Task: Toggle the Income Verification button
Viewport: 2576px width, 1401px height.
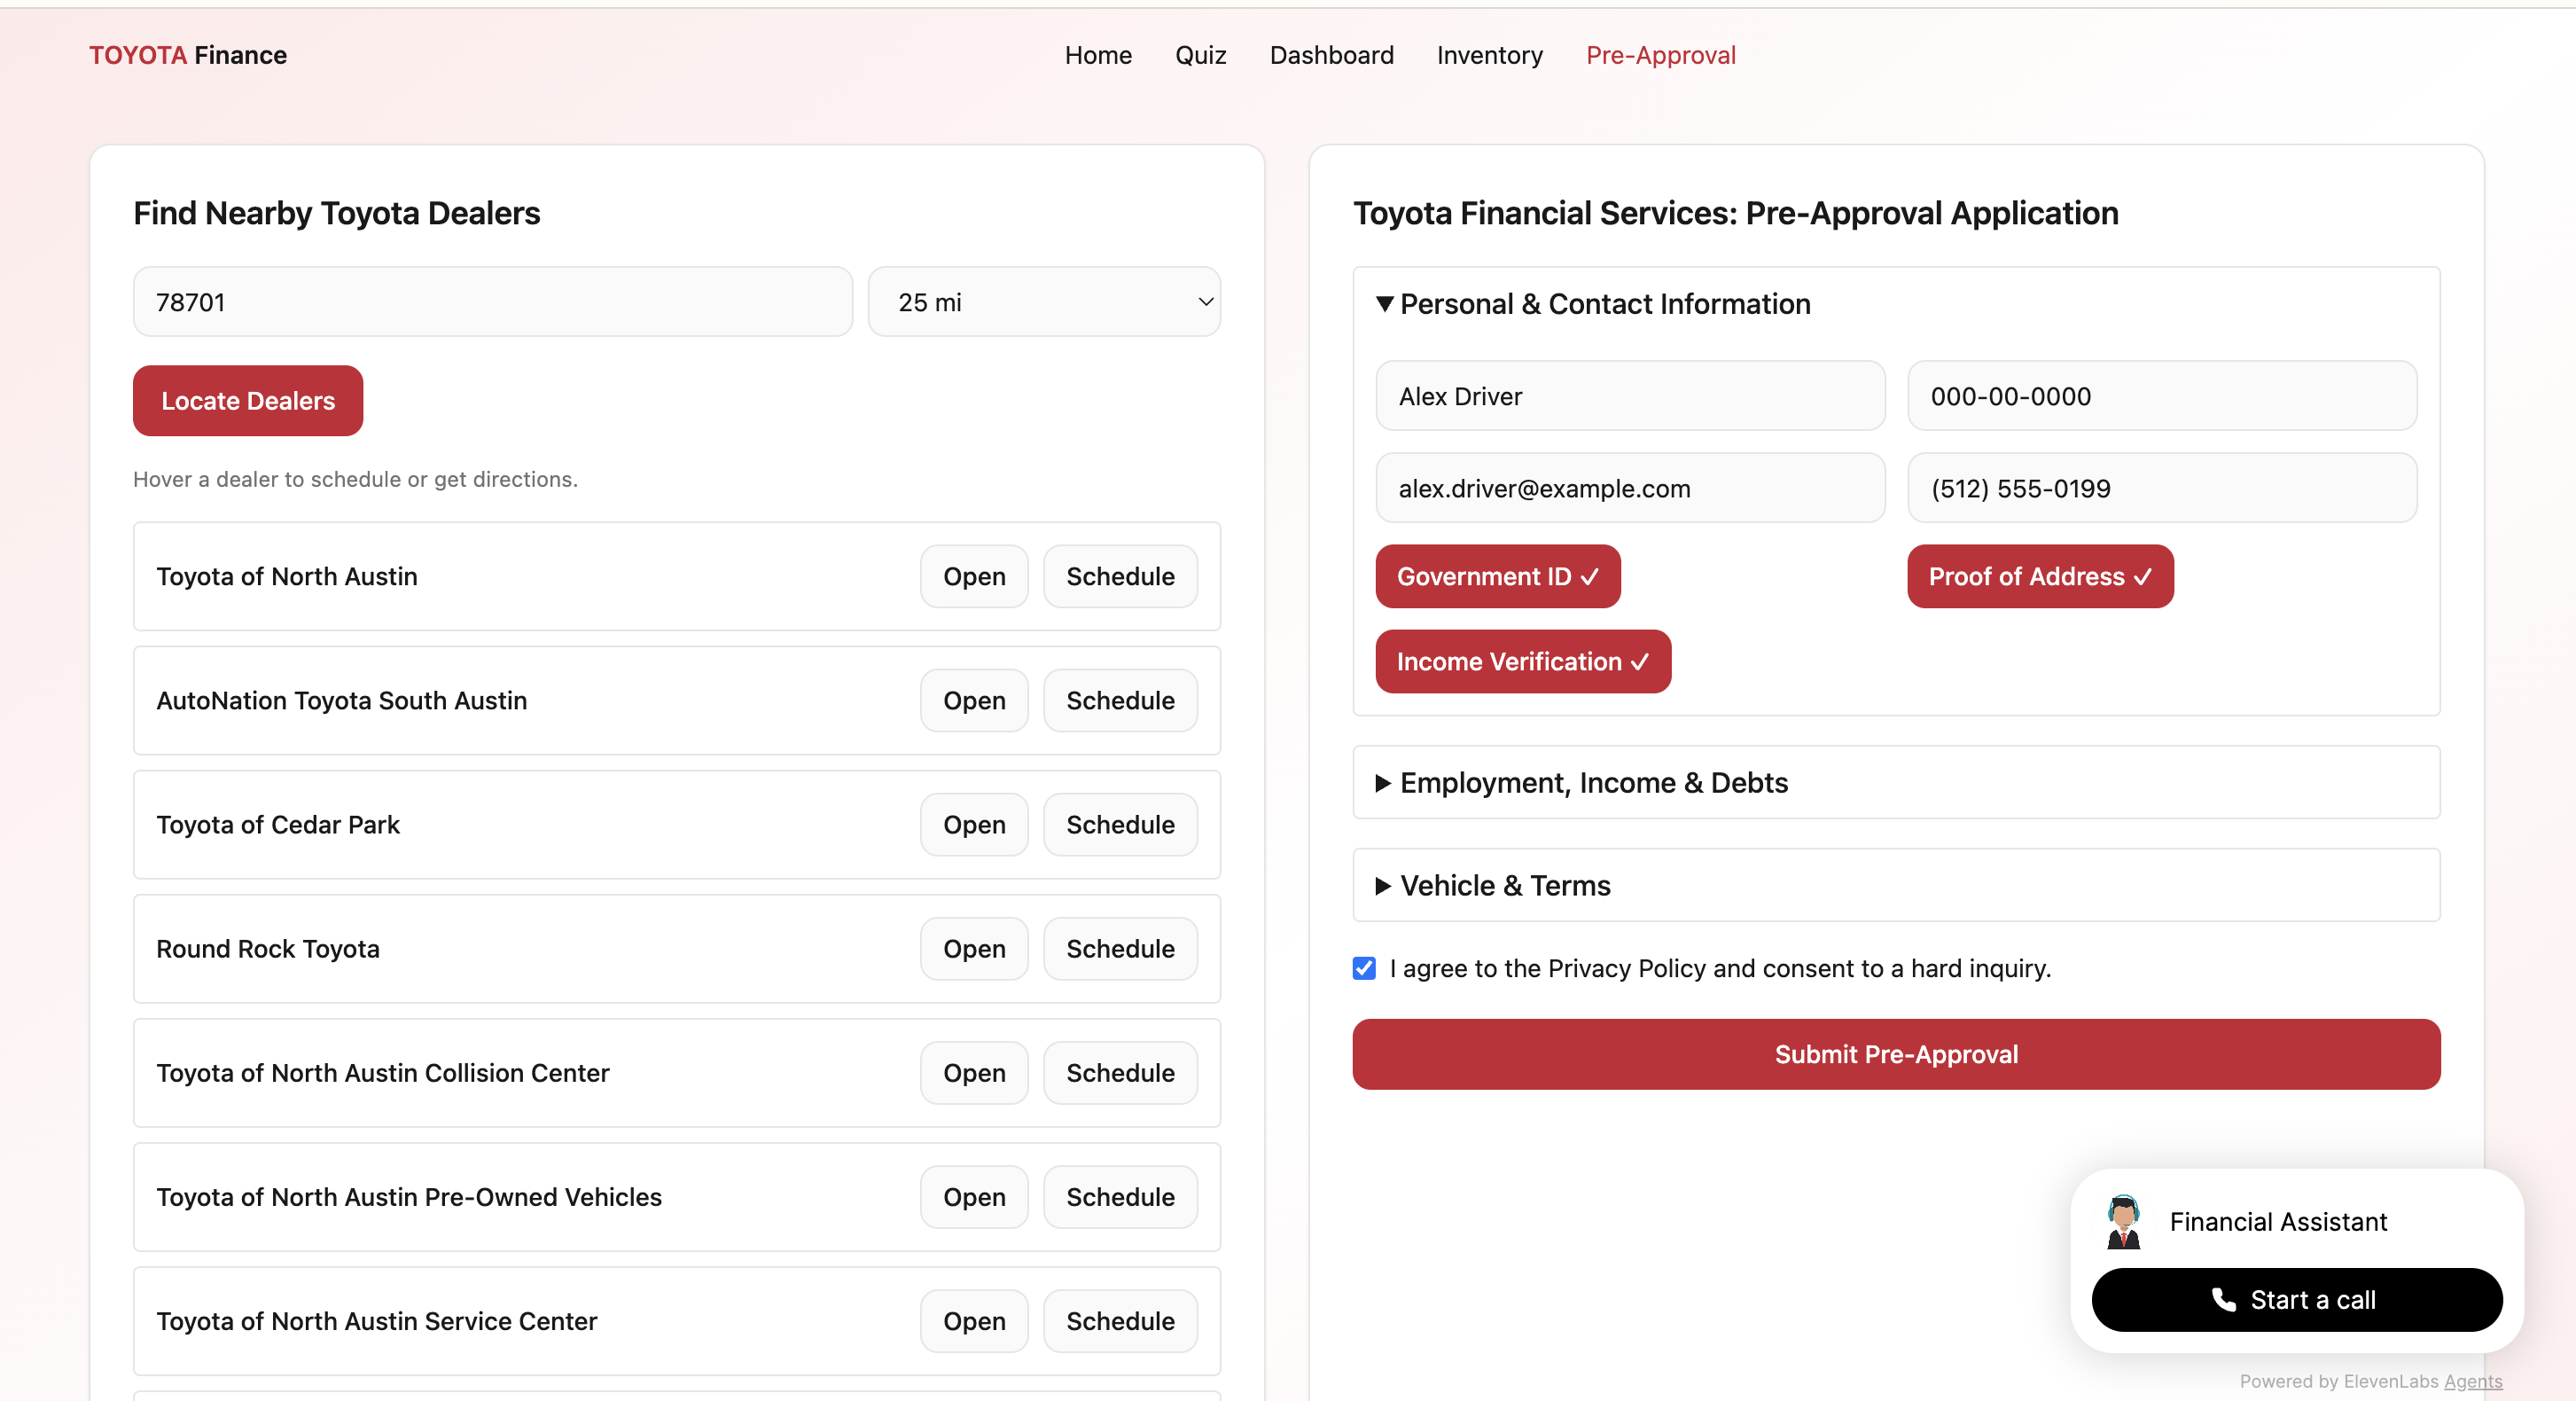Action: (x=1522, y=661)
